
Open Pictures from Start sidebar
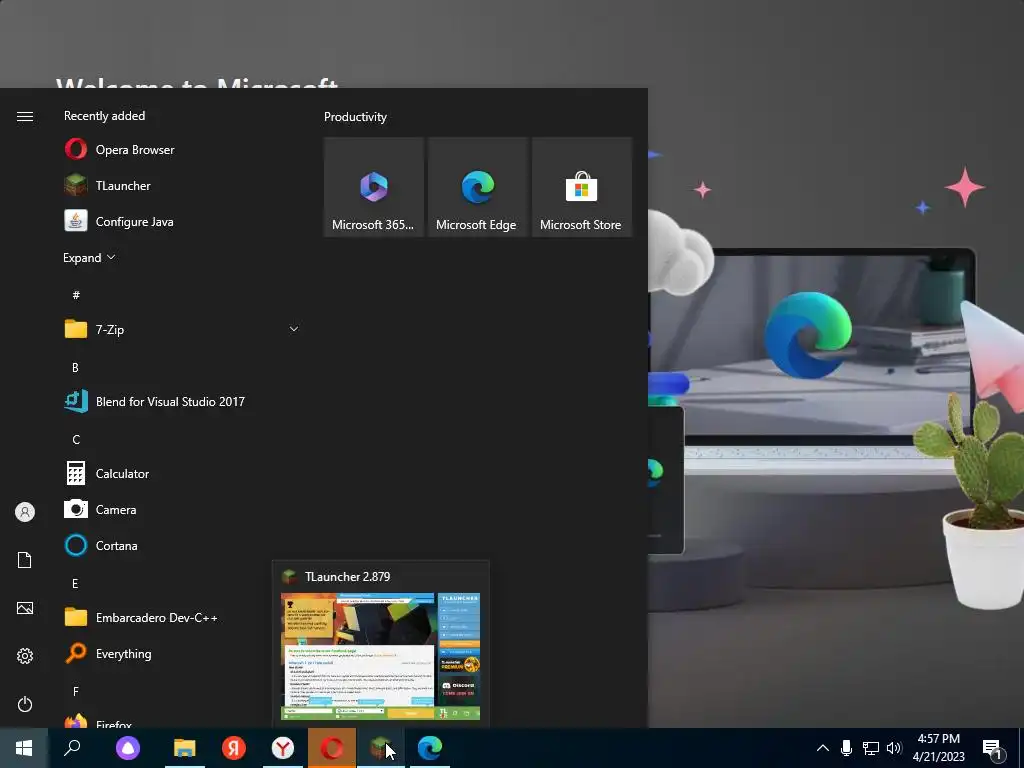pyautogui.click(x=25, y=608)
